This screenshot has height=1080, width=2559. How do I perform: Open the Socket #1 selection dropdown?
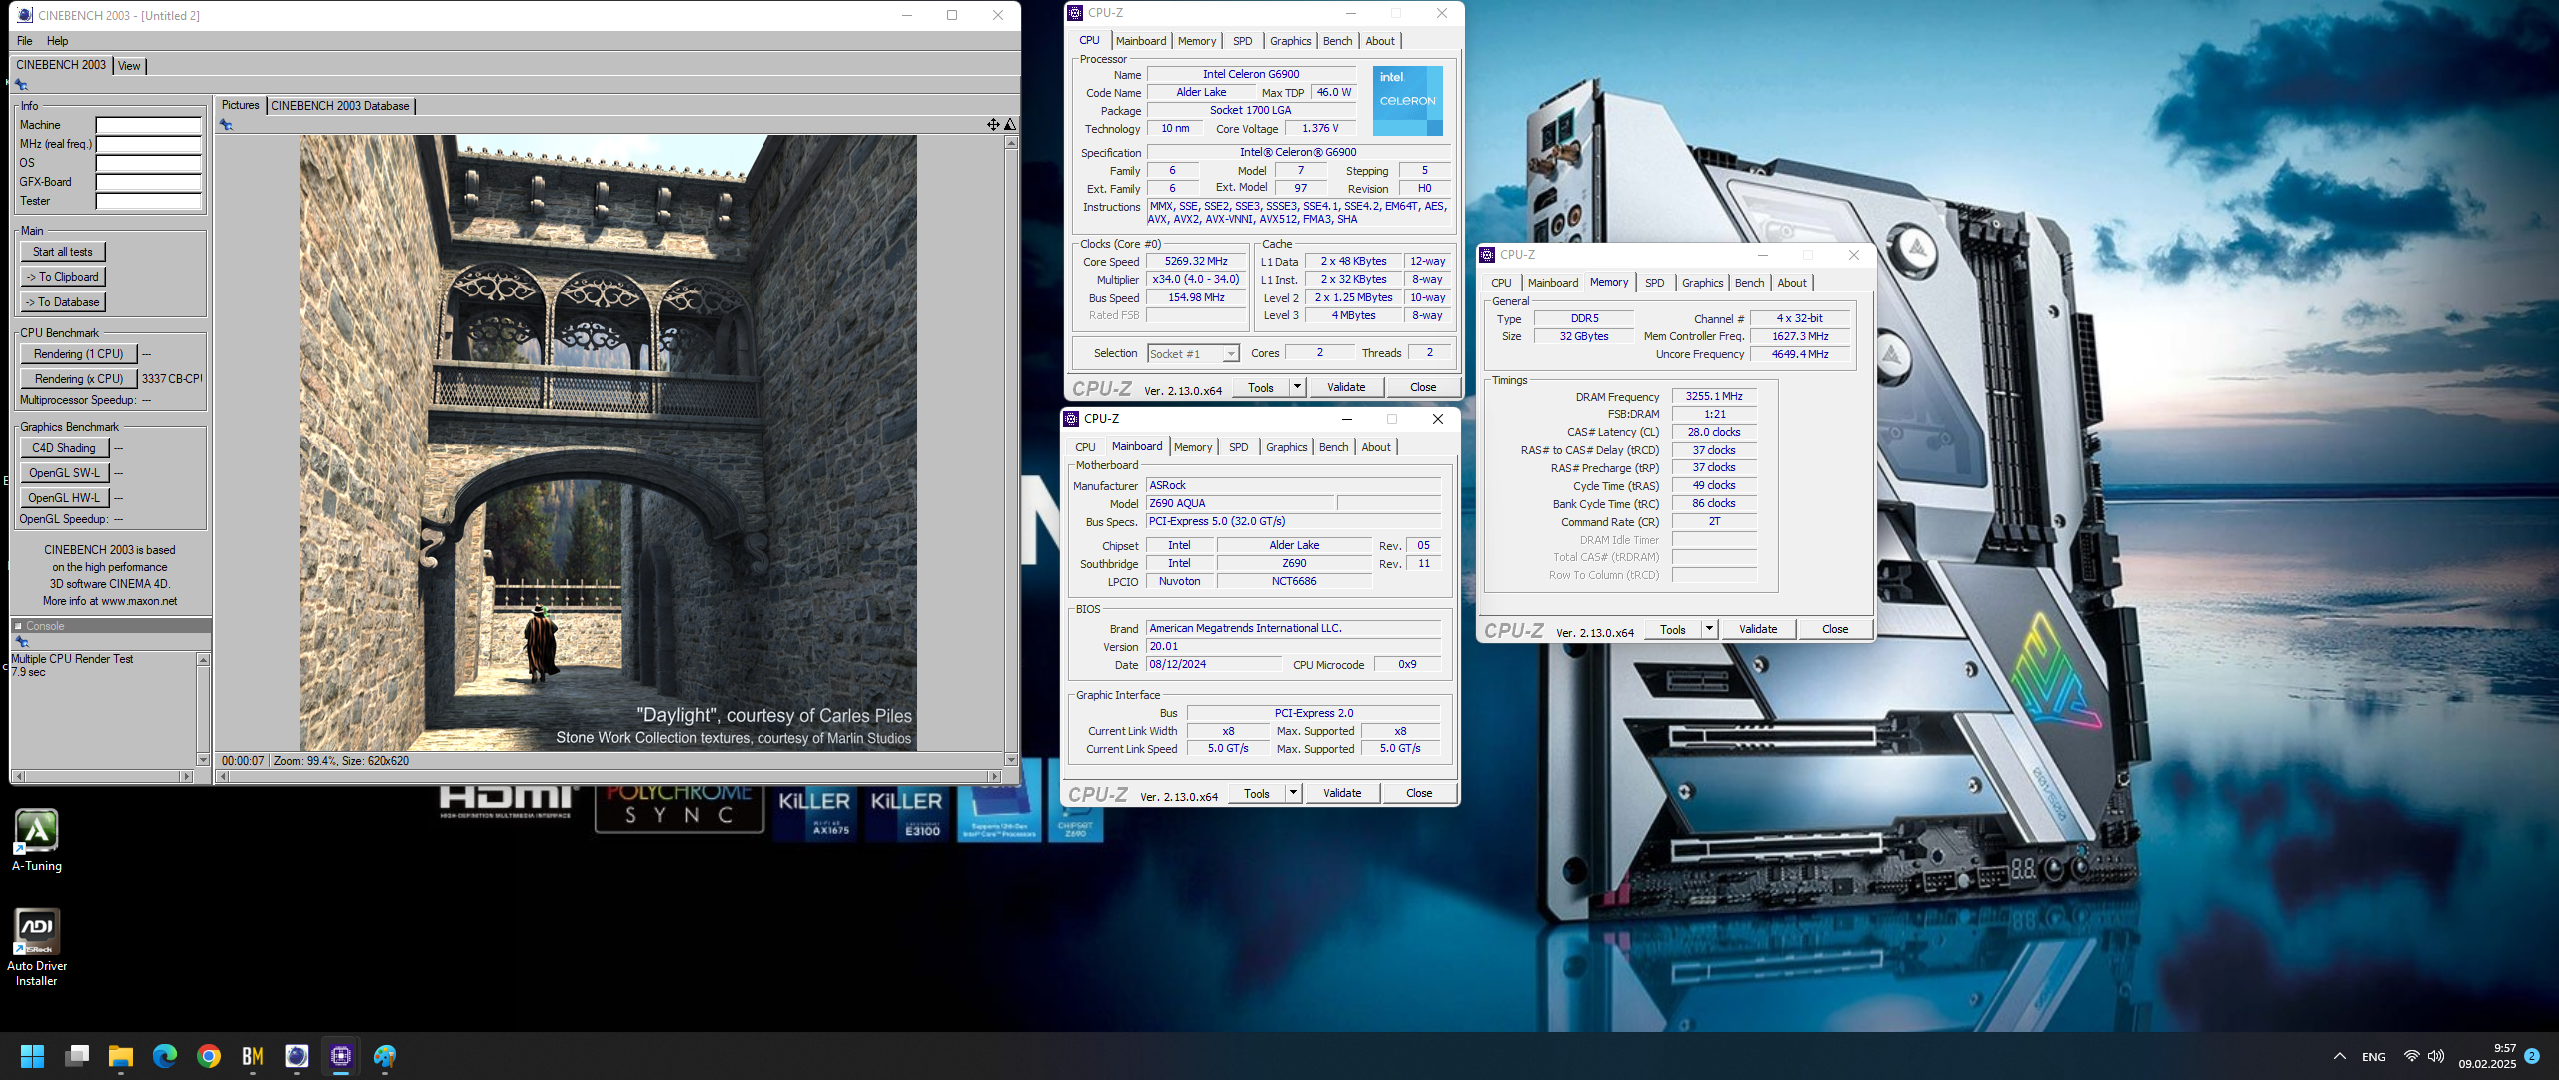[1194, 354]
